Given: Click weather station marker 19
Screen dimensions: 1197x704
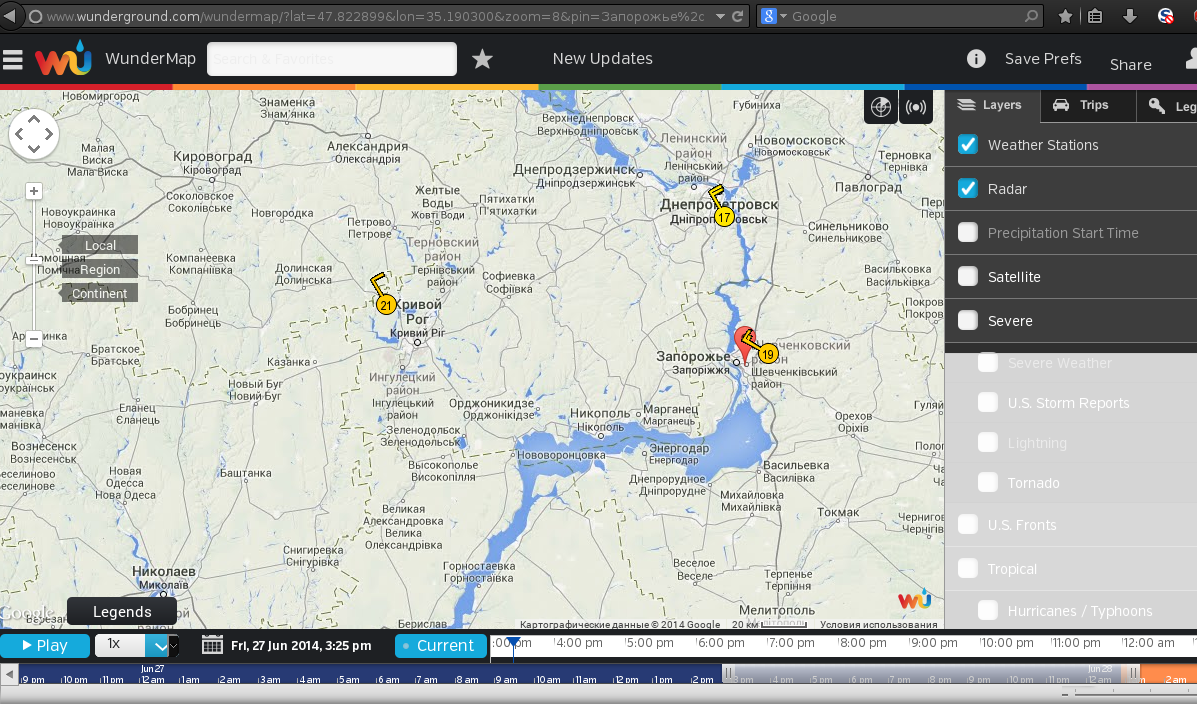Looking at the screenshot, I should point(767,354).
